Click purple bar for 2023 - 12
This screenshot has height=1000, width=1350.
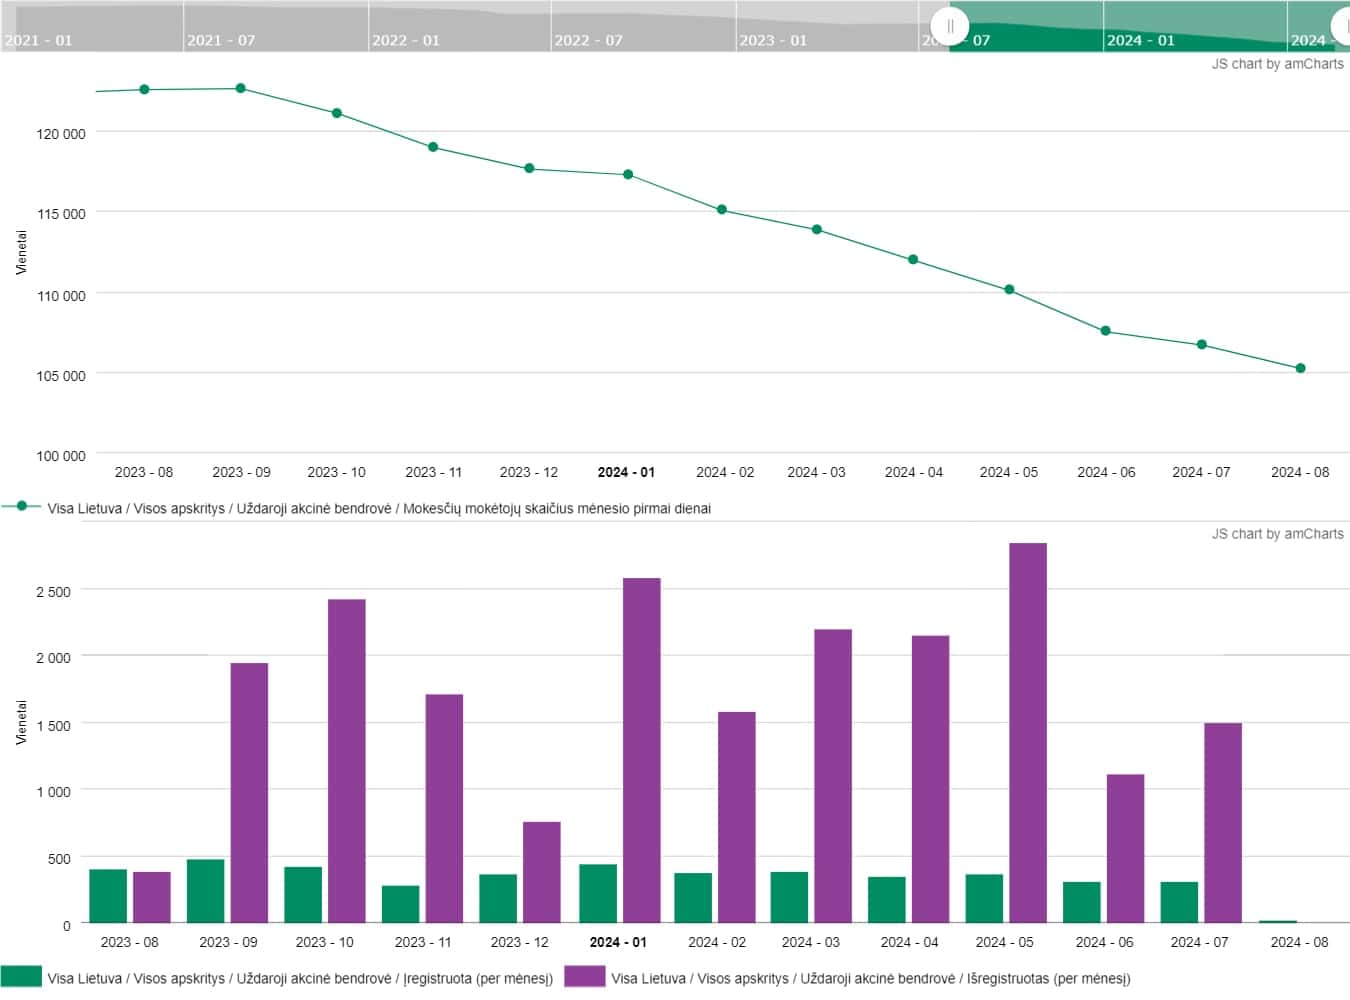(542, 872)
